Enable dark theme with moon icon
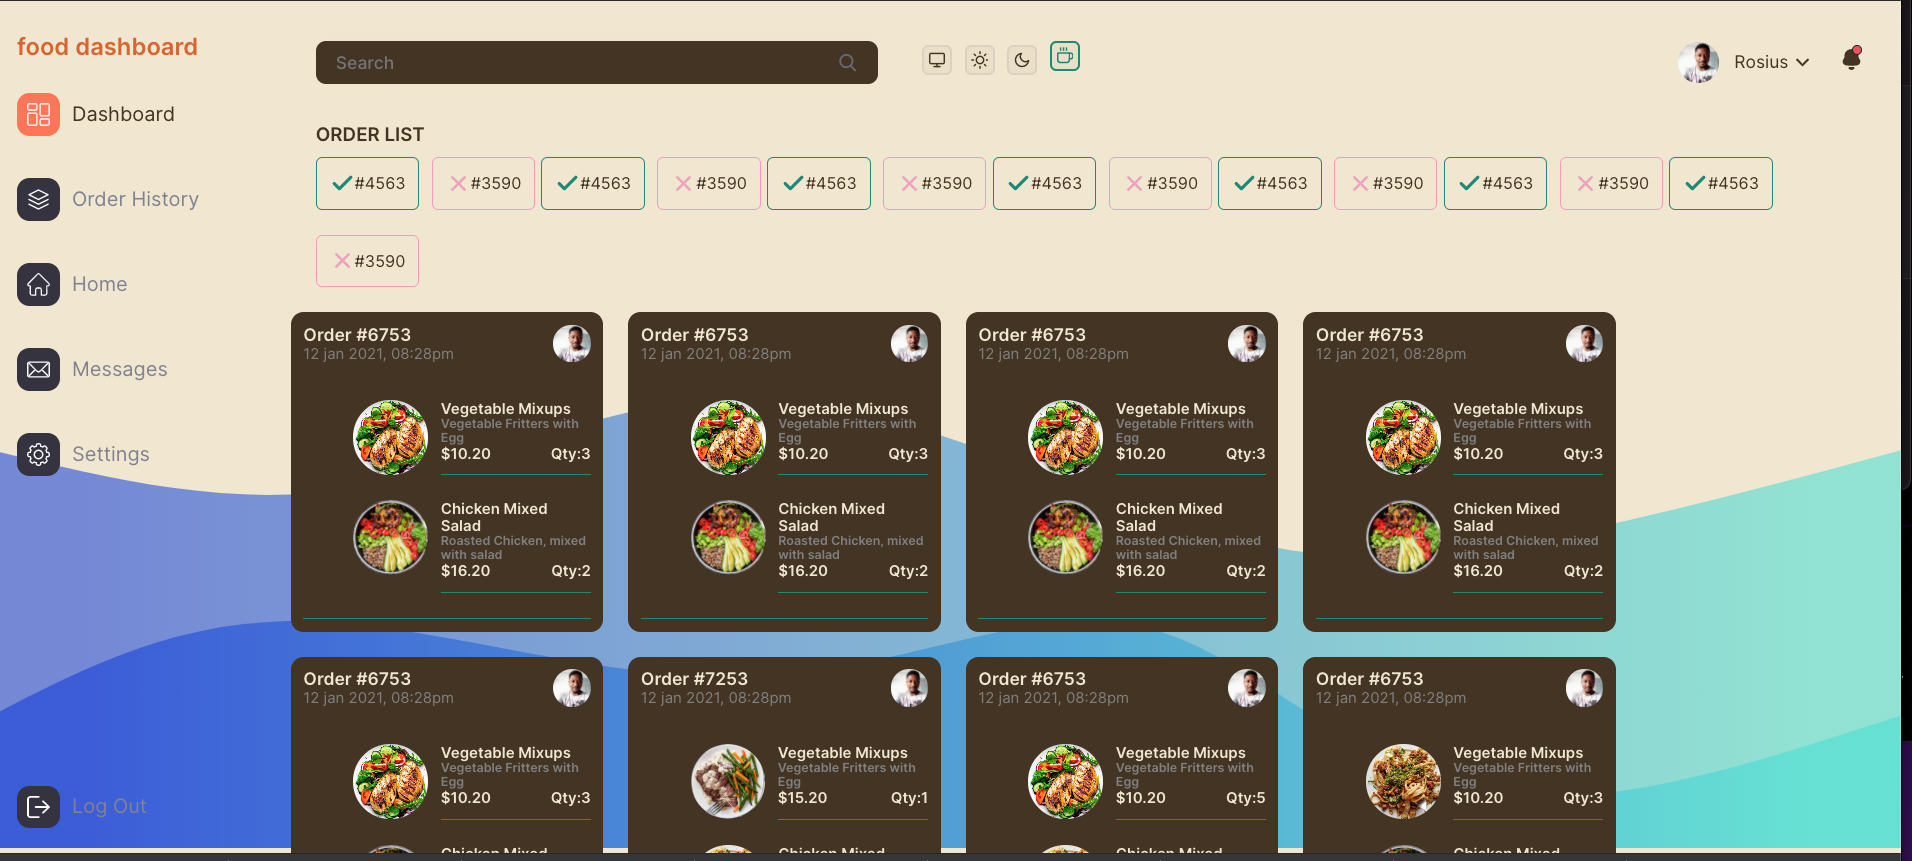 (x=1022, y=60)
